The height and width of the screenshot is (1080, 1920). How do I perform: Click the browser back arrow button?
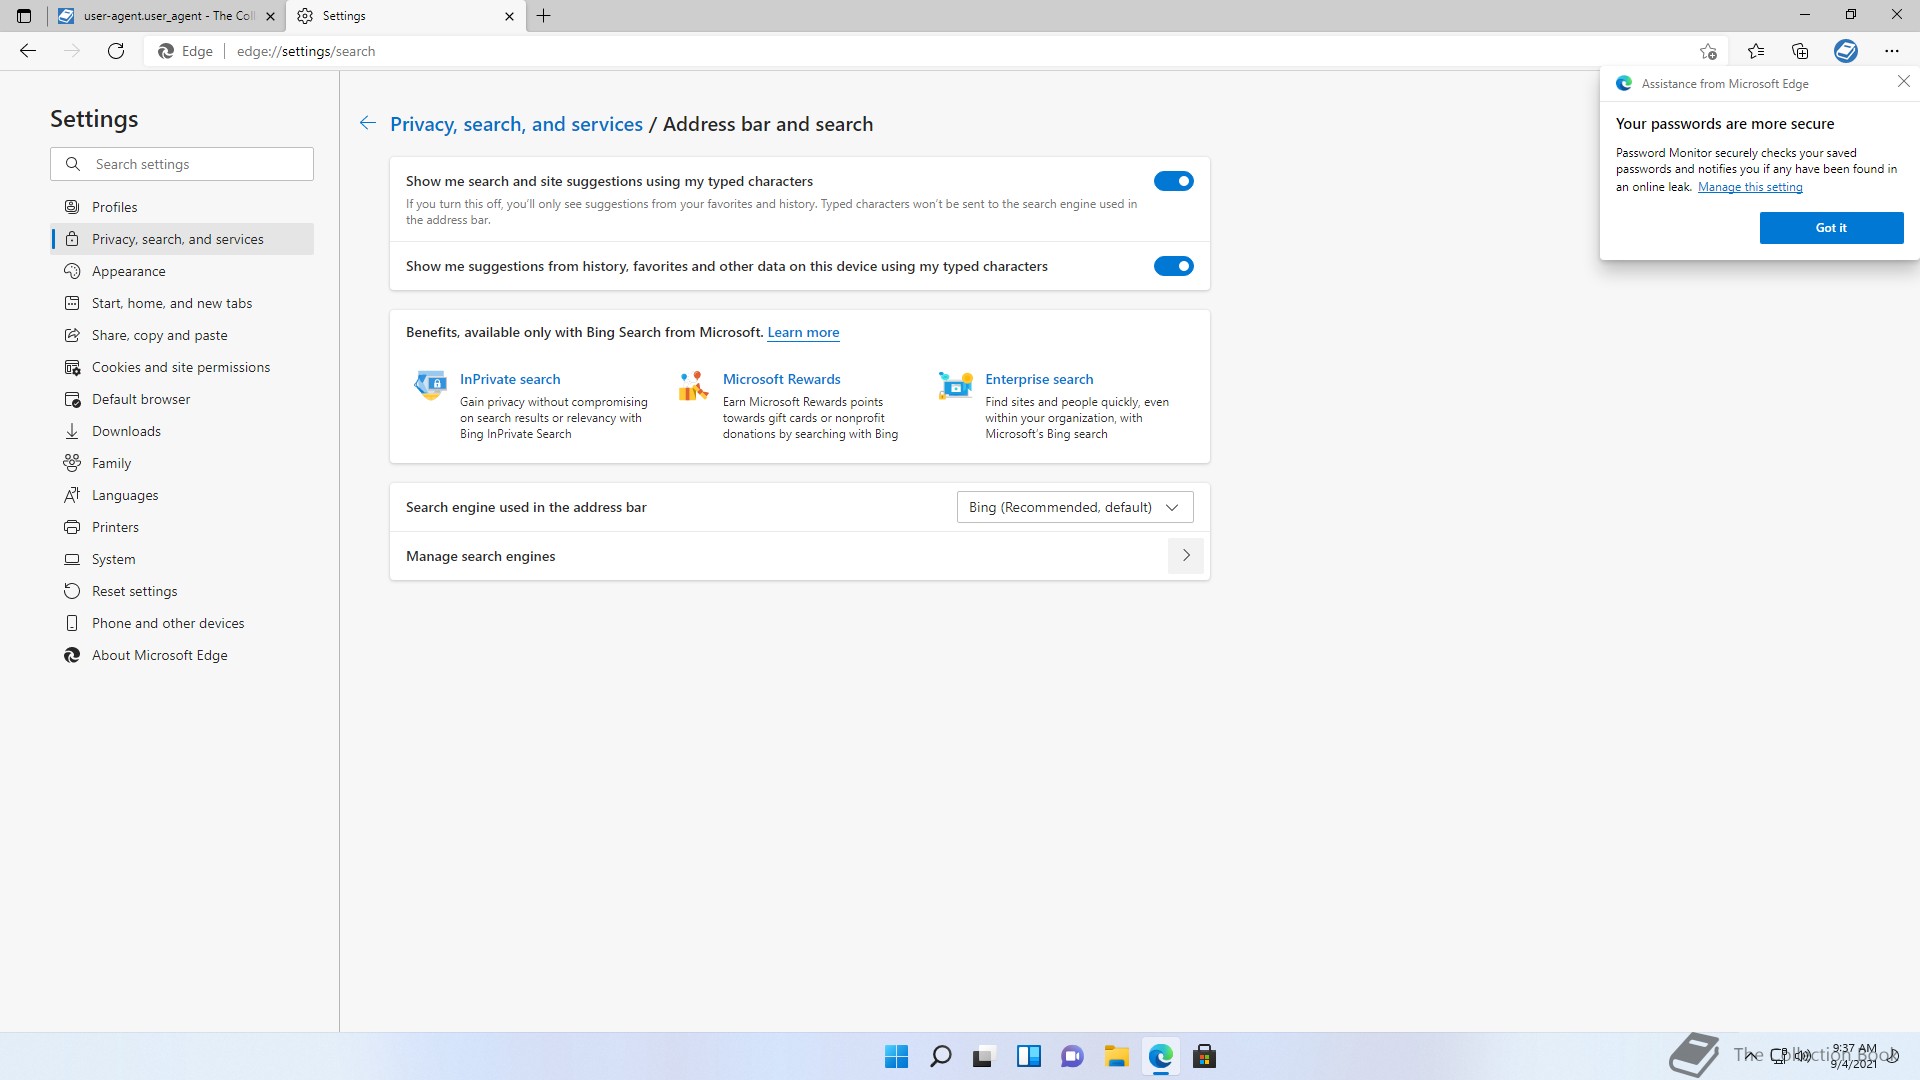tap(28, 51)
